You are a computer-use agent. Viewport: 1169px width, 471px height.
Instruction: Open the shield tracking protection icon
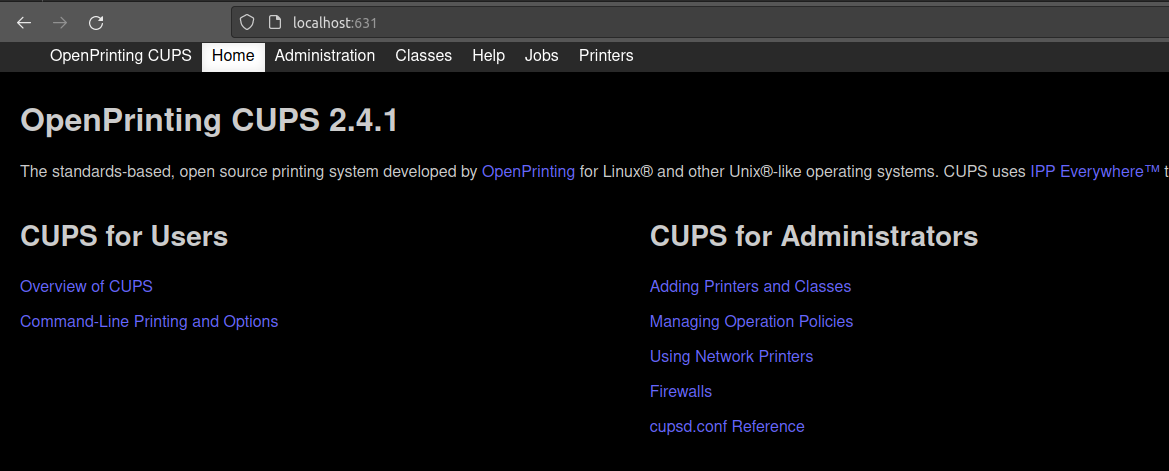point(247,22)
